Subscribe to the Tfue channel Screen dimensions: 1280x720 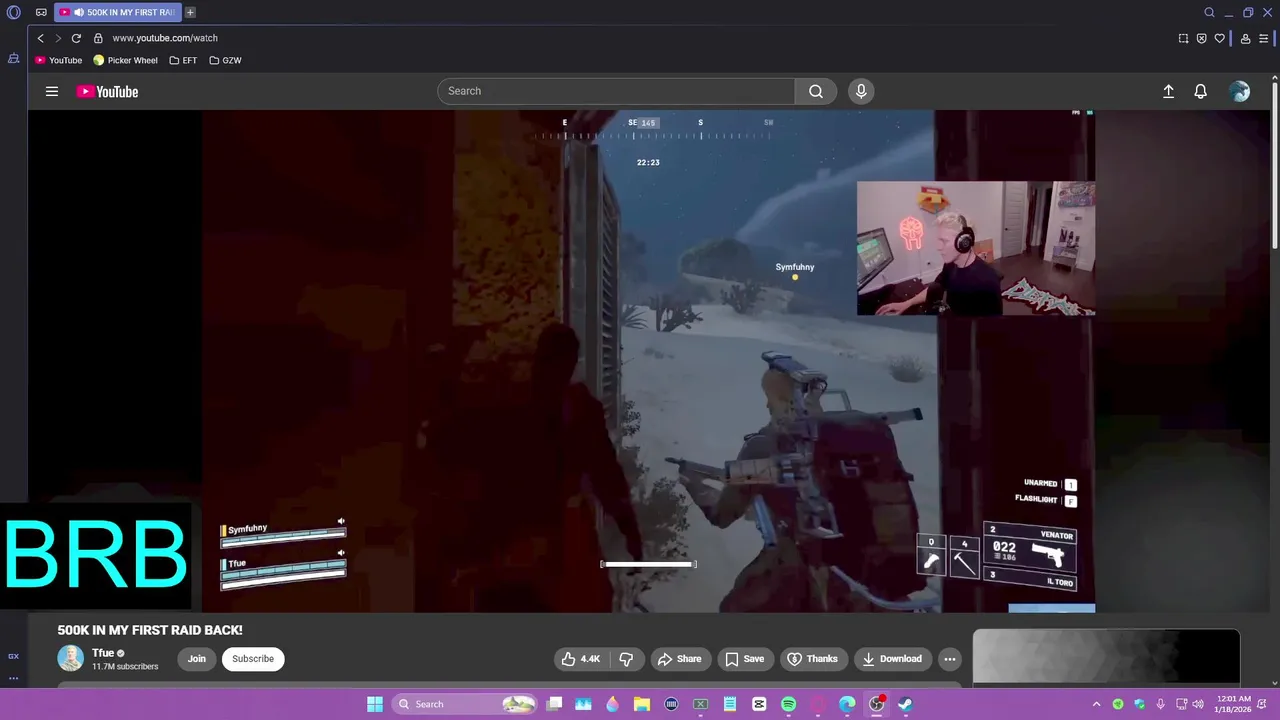coord(253,659)
